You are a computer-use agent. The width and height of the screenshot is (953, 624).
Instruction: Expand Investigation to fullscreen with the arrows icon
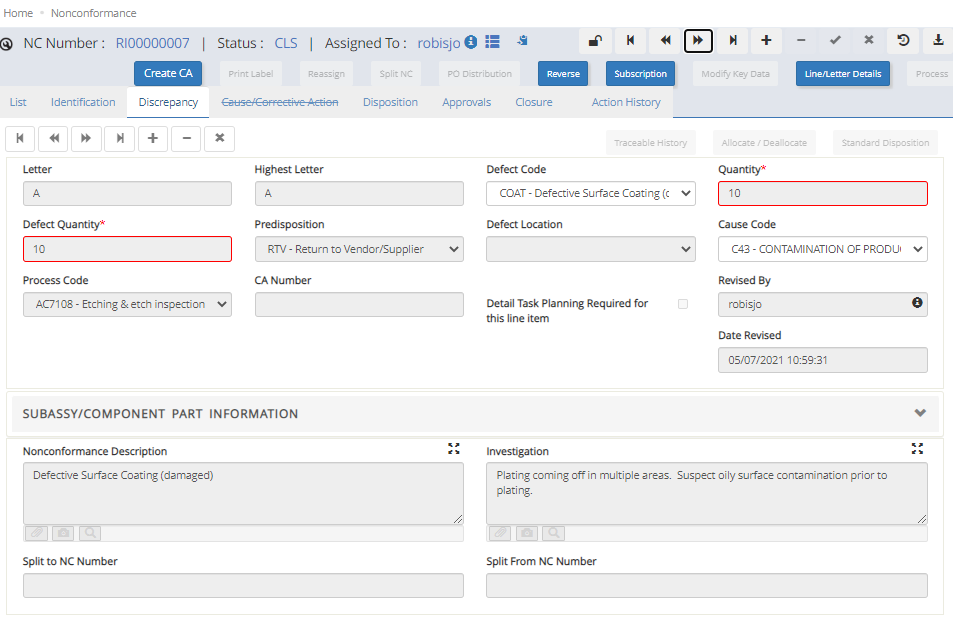(917, 449)
